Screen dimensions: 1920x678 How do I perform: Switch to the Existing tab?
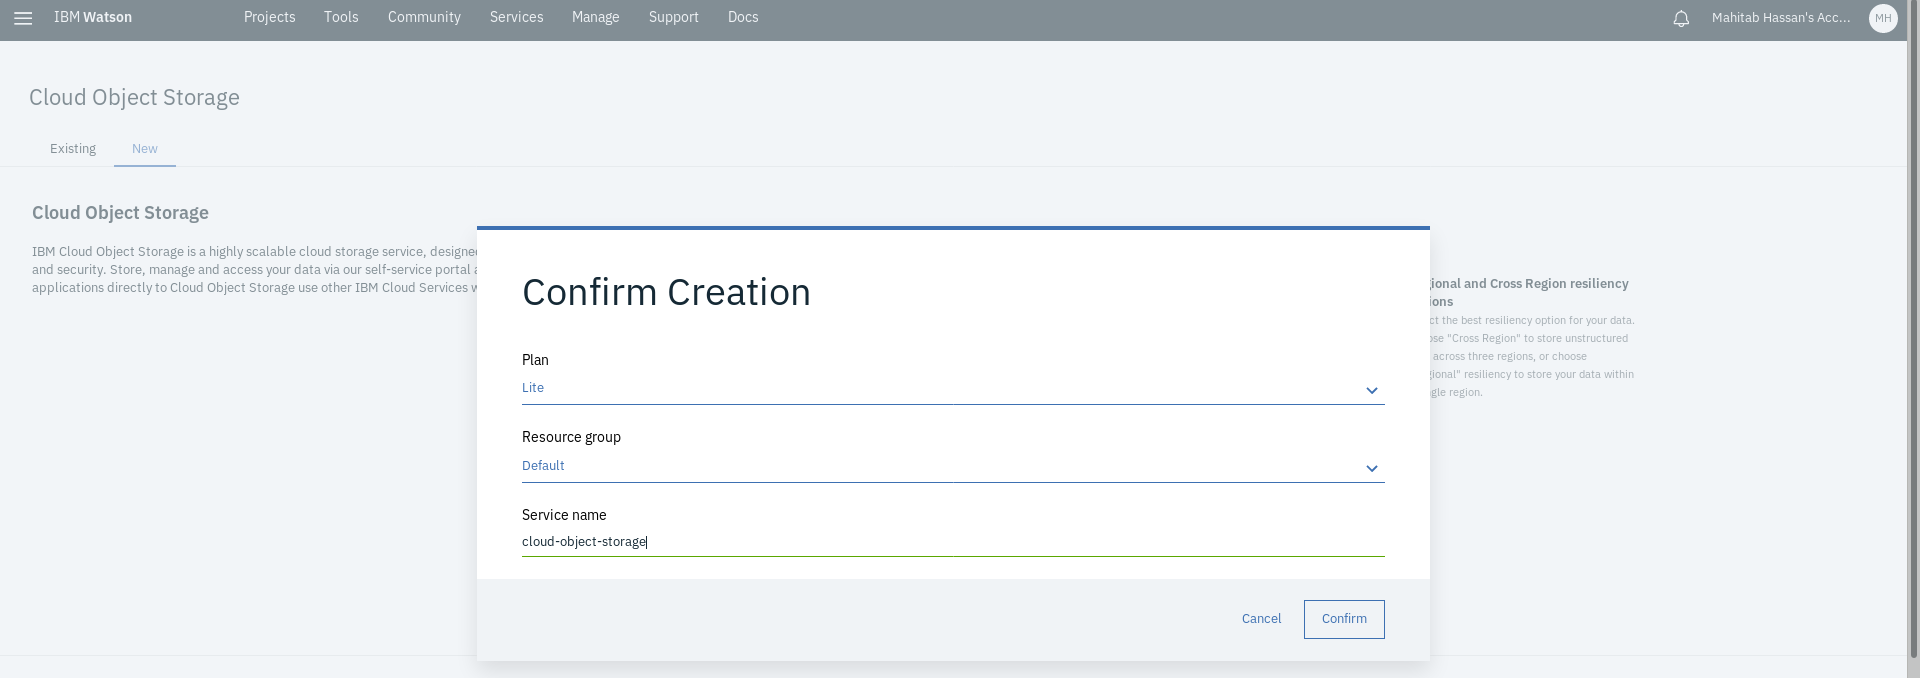coord(73,149)
